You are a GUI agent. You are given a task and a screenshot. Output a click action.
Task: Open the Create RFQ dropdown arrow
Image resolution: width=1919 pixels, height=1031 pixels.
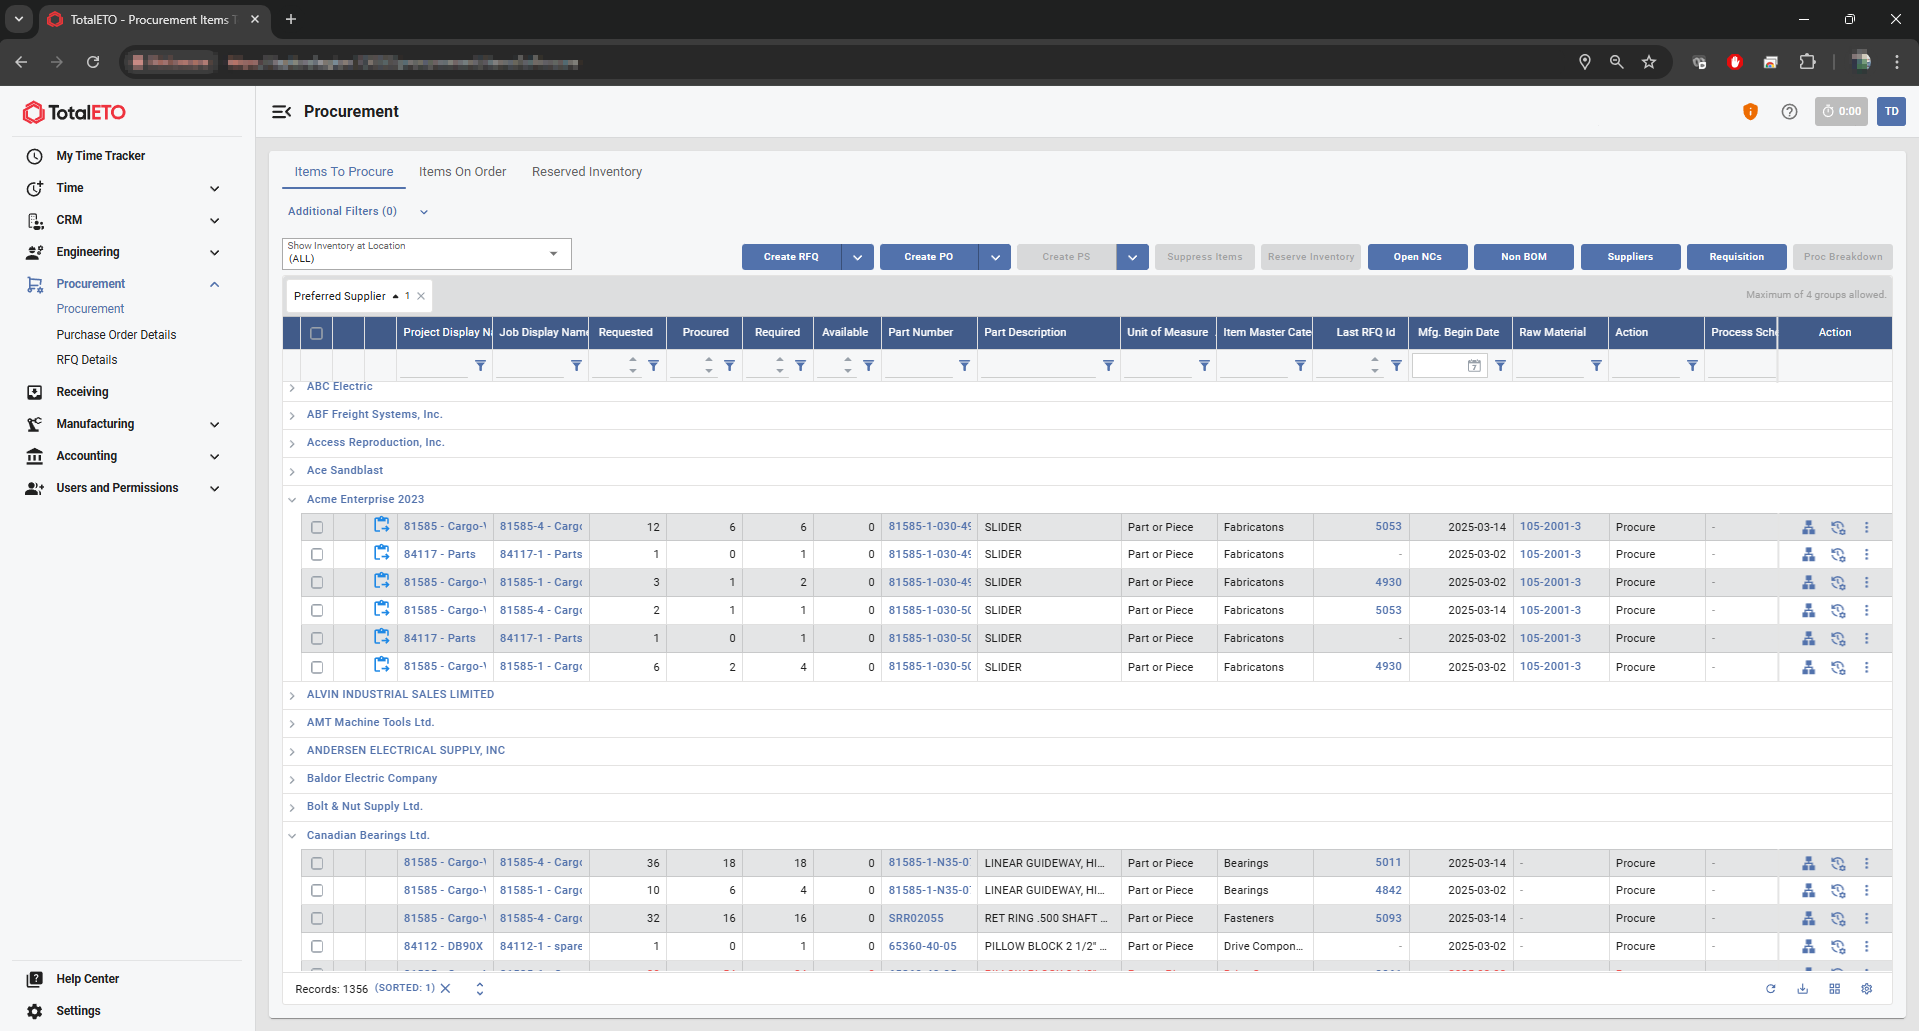(857, 257)
